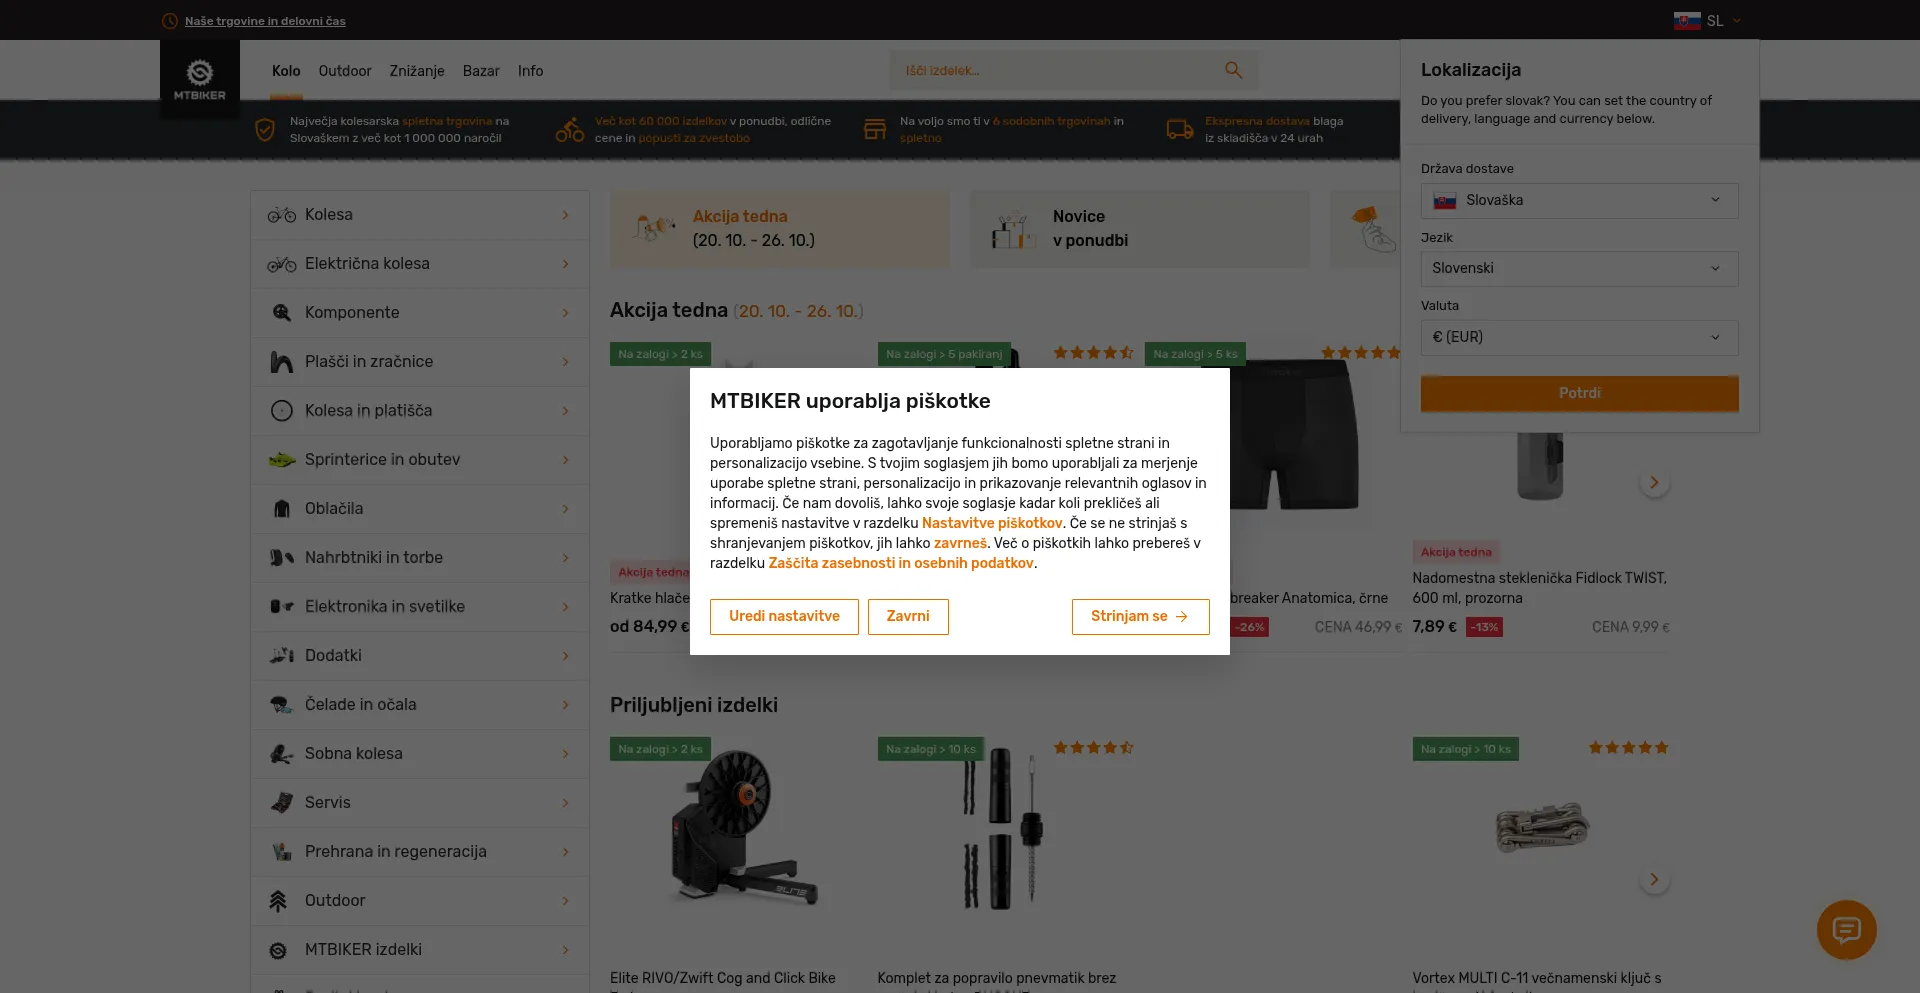Click the Kolesa bicycle icon in sidebar

click(282, 215)
